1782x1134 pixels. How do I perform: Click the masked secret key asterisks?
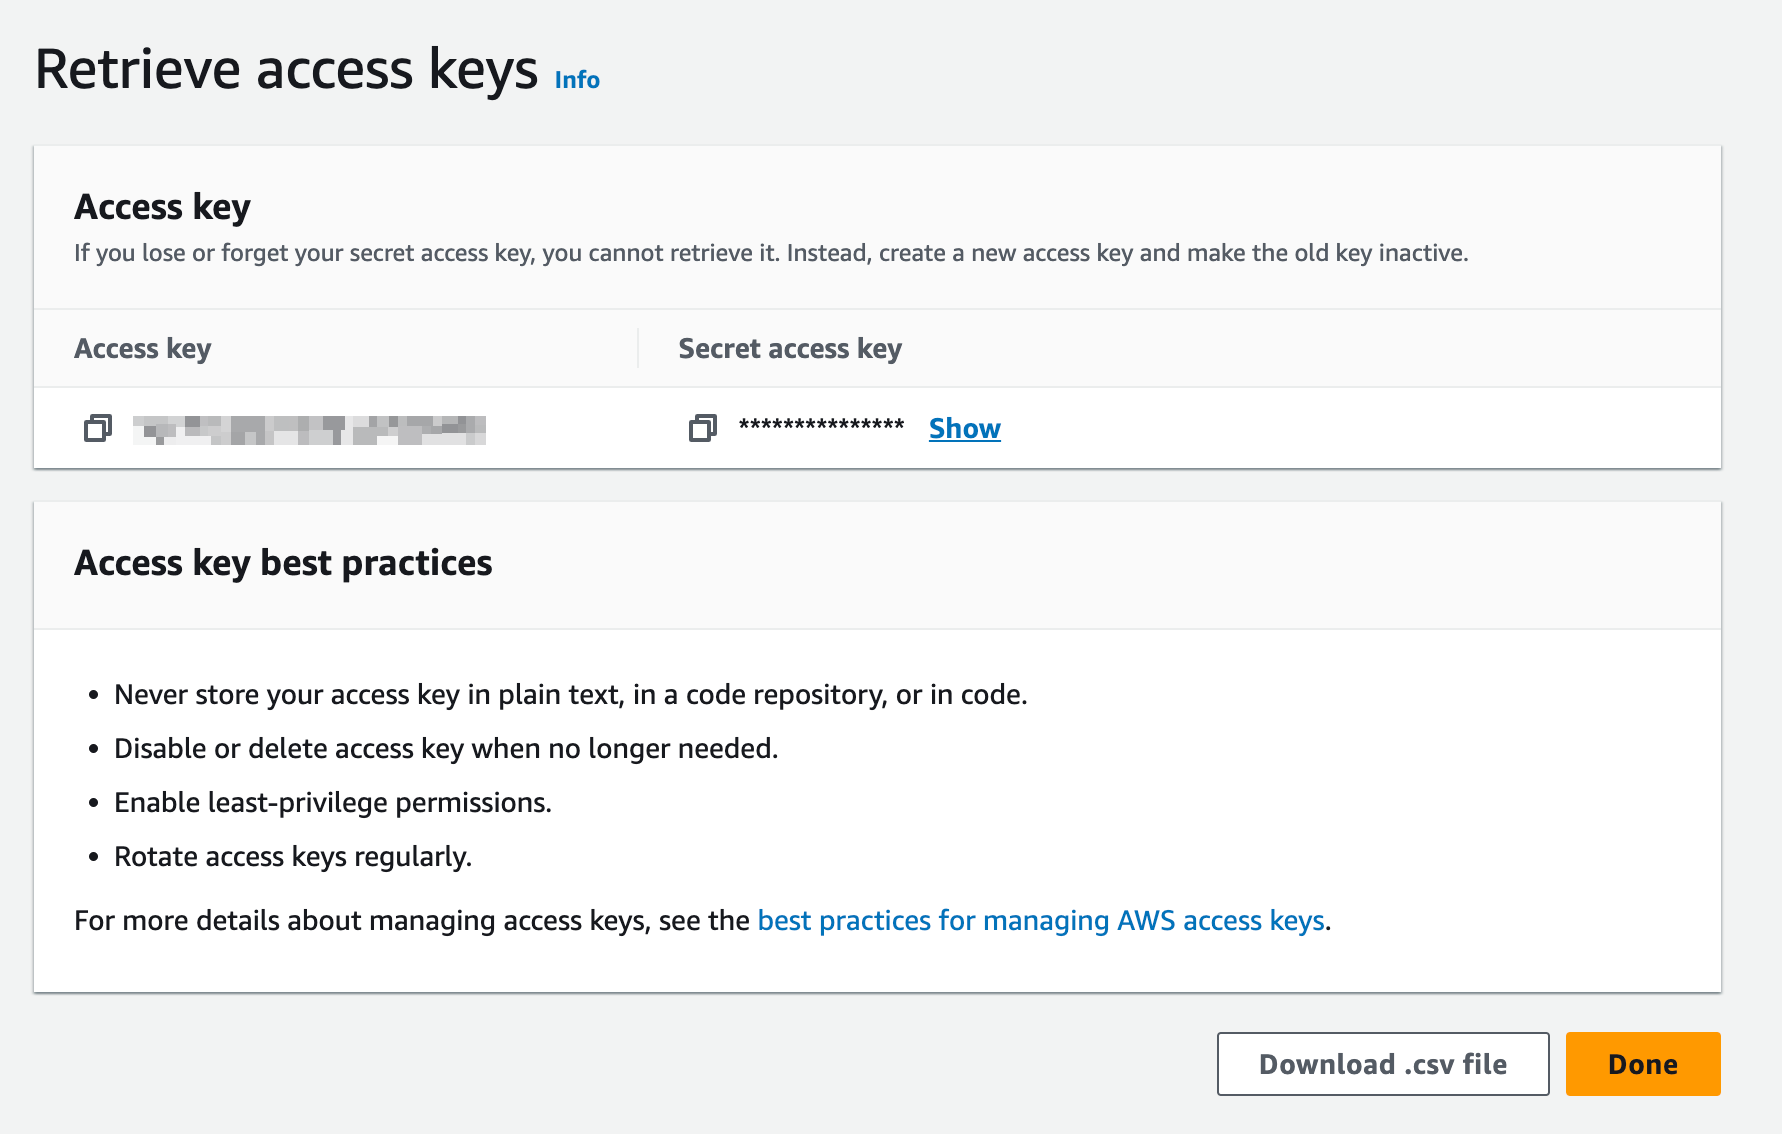(x=821, y=426)
